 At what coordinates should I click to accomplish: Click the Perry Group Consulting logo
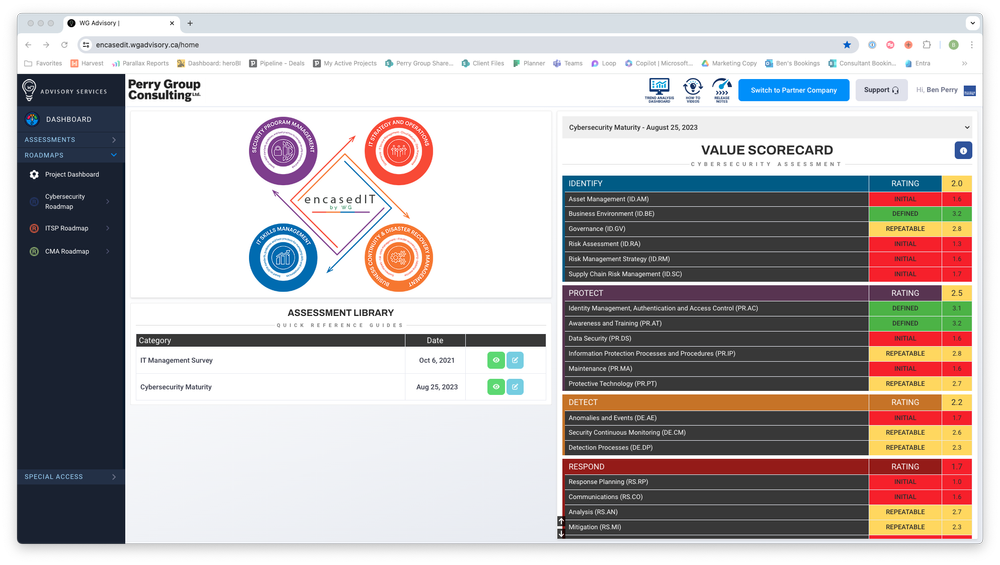coord(165,90)
